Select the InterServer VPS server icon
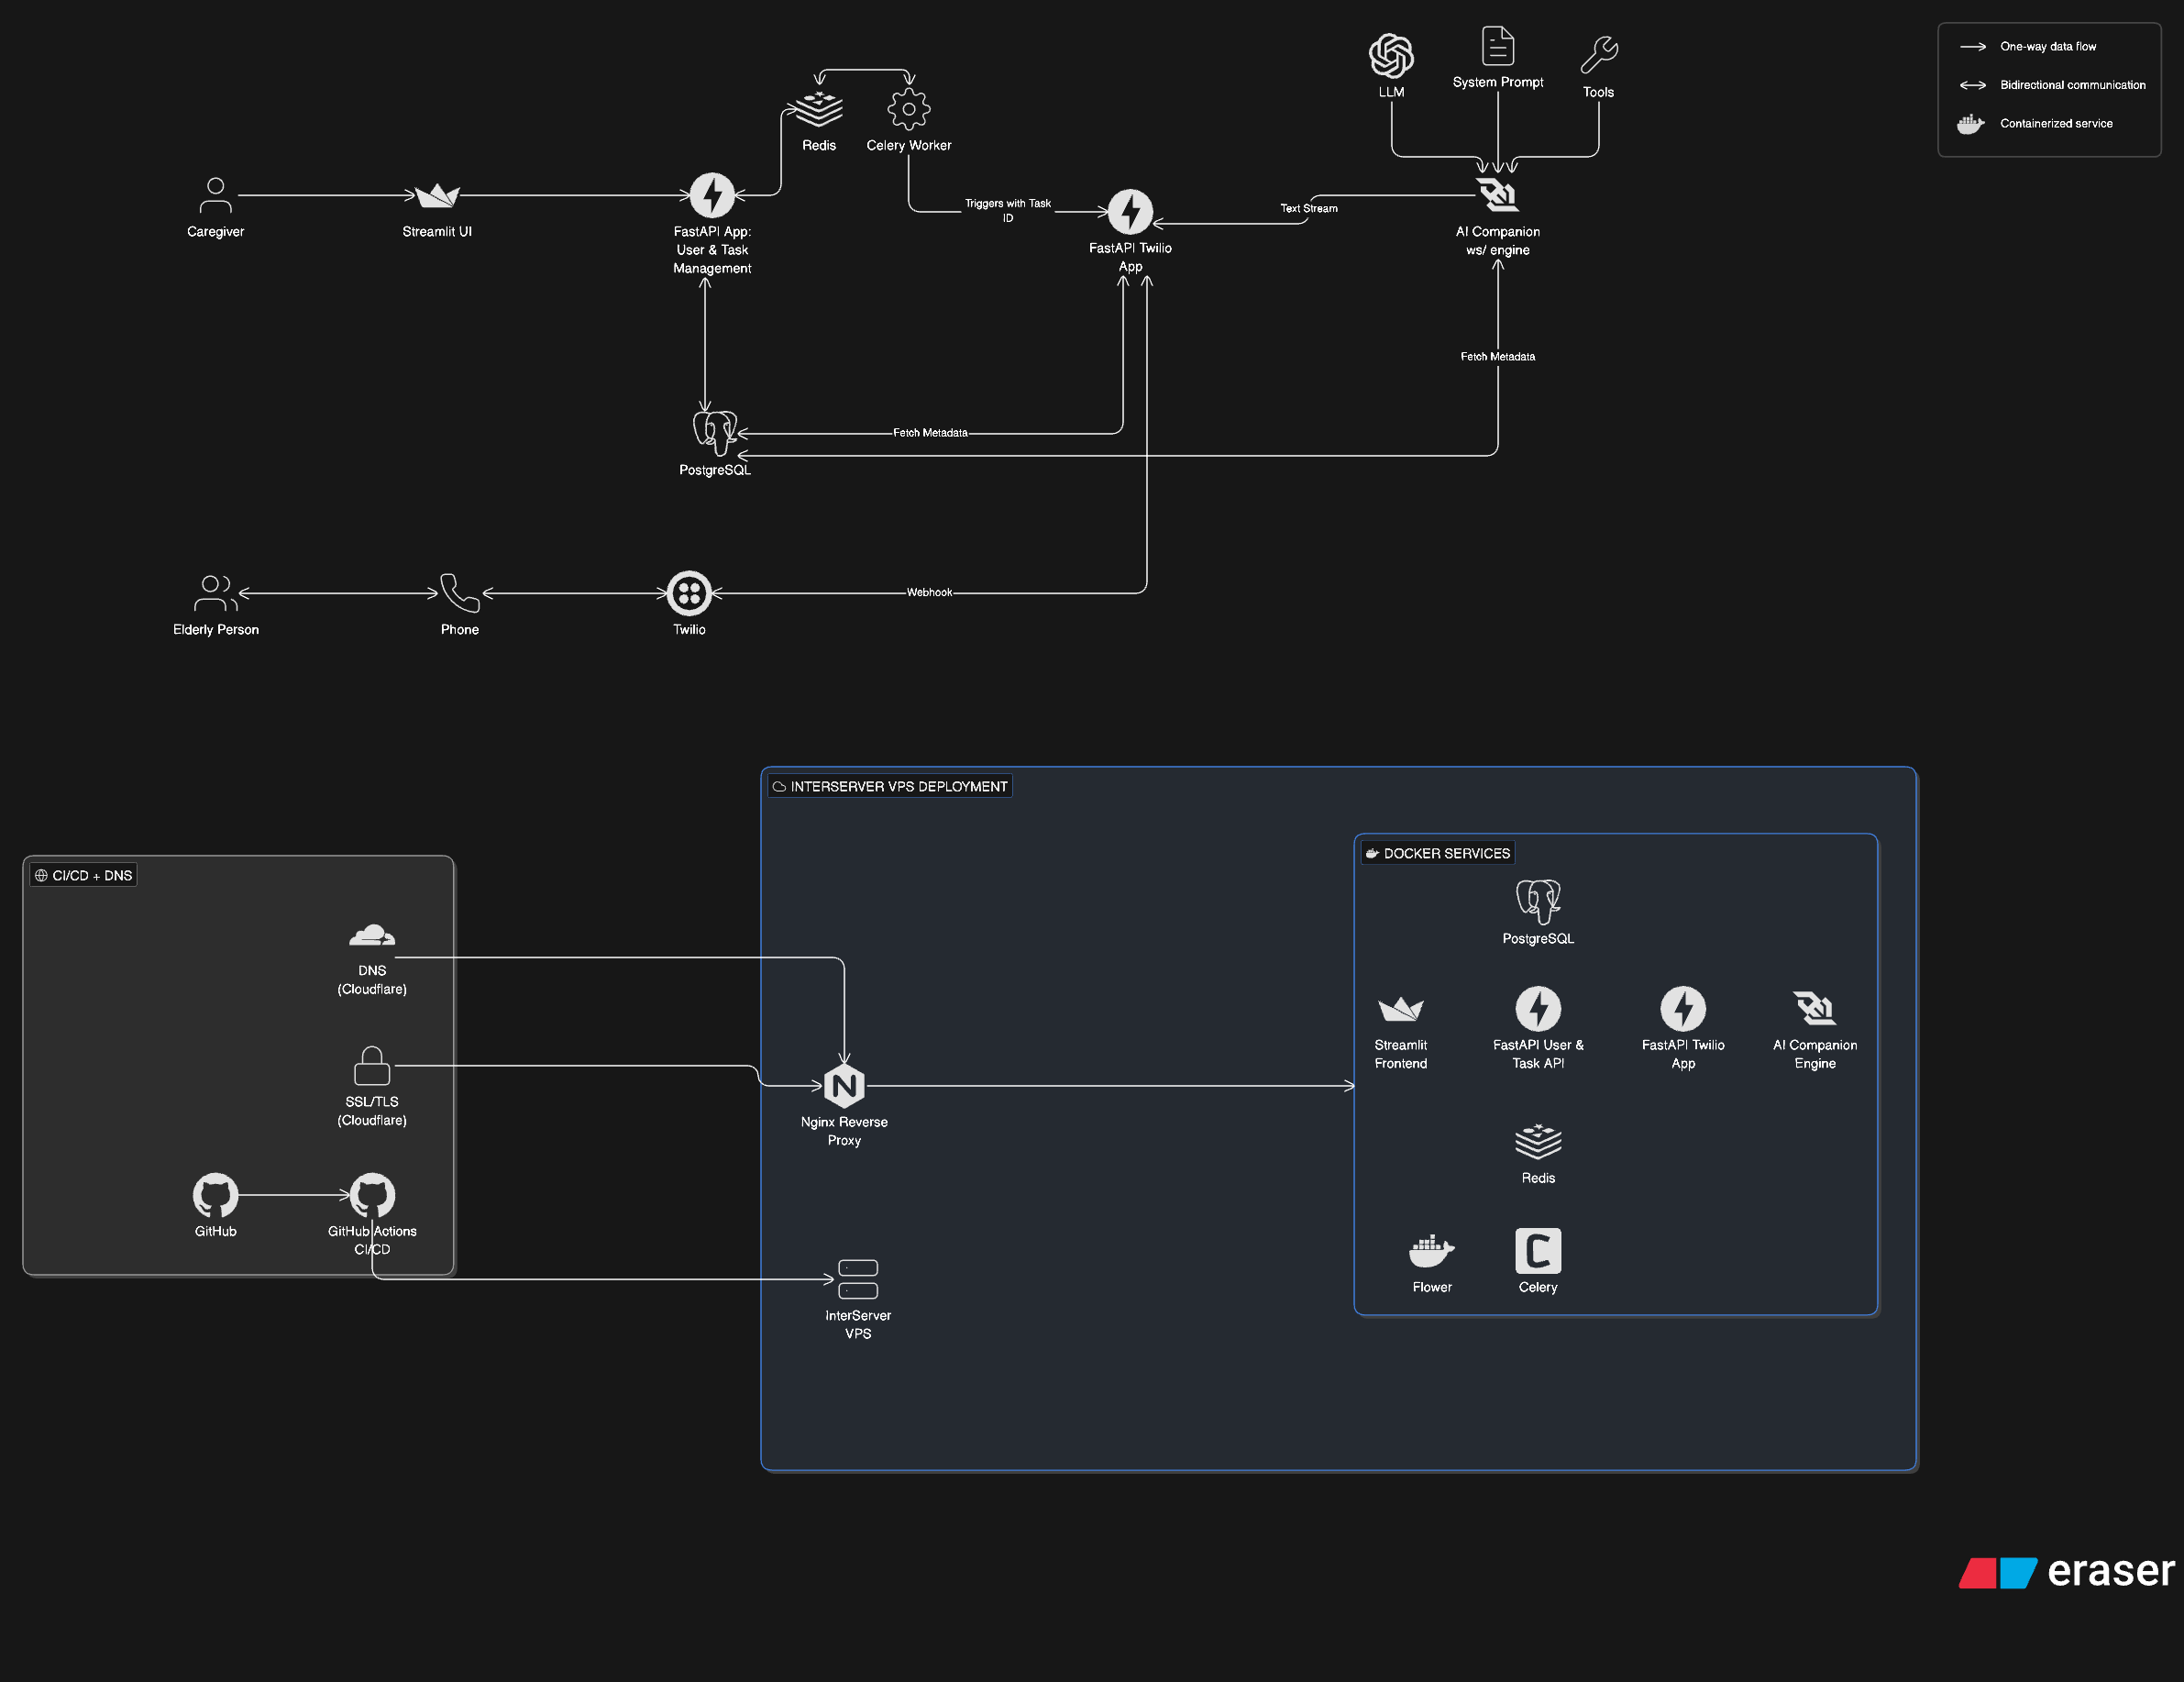The image size is (2184, 1682). (x=858, y=1280)
